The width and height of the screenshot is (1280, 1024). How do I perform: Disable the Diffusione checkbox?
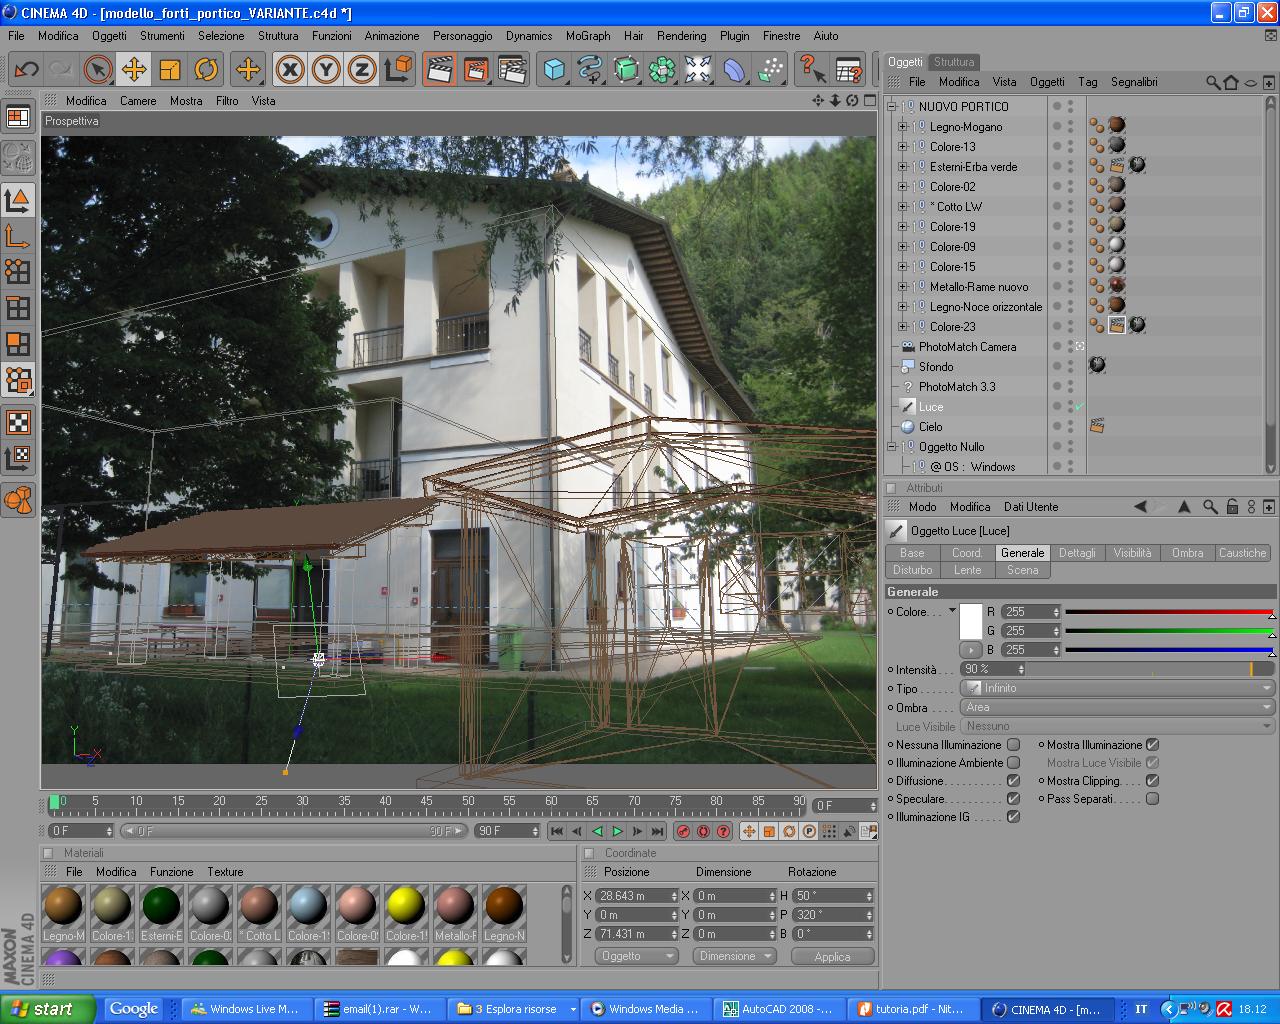pos(1013,781)
